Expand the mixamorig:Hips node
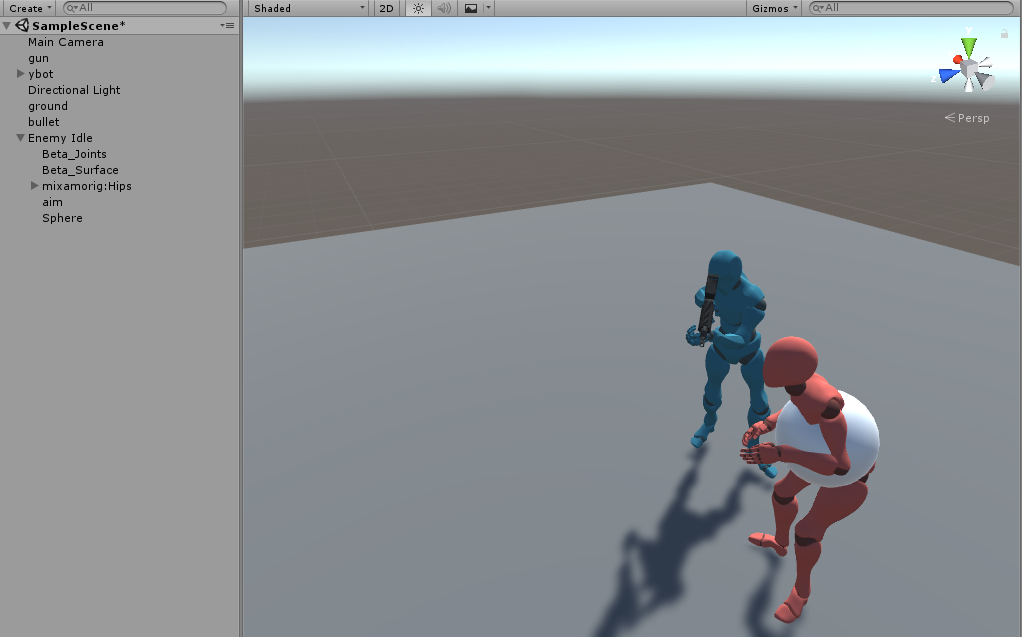The height and width of the screenshot is (637, 1022). pyautogui.click(x=35, y=186)
